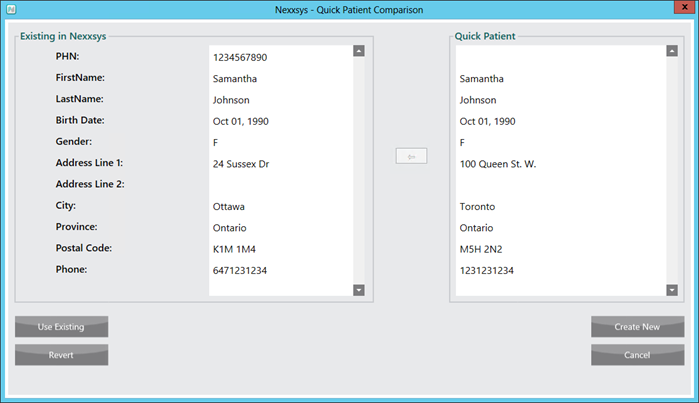Click the Address Line 1: label
The image size is (699, 403).
point(89,163)
